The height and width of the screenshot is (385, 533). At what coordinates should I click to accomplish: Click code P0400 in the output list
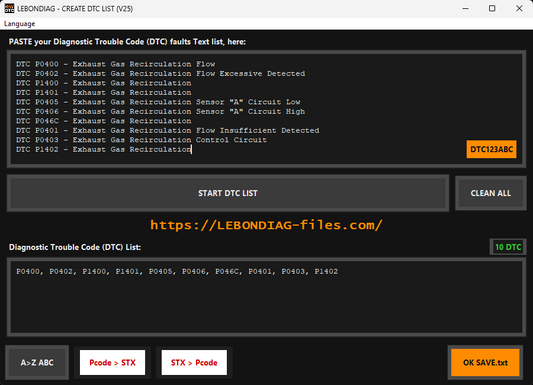click(x=28, y=272)
